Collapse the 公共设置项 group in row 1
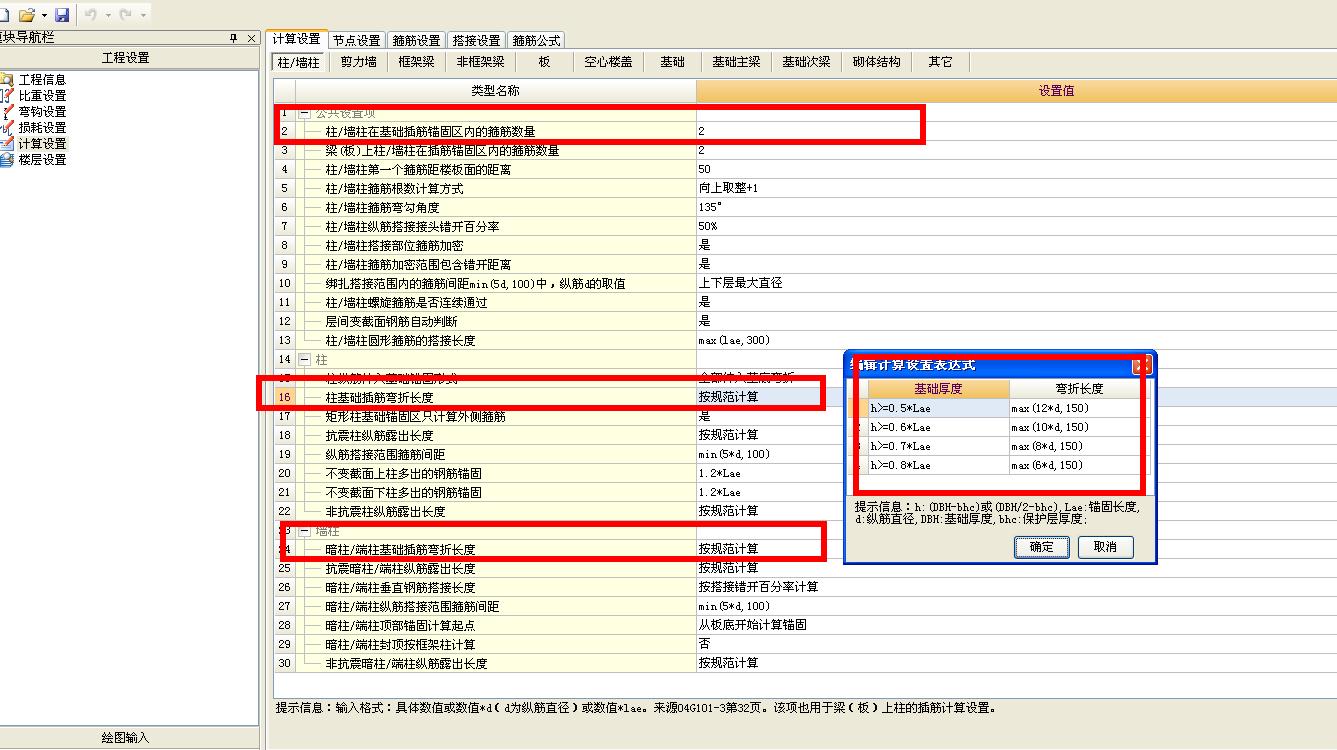This screenshot has width=1337, height=750. [304, 113]
